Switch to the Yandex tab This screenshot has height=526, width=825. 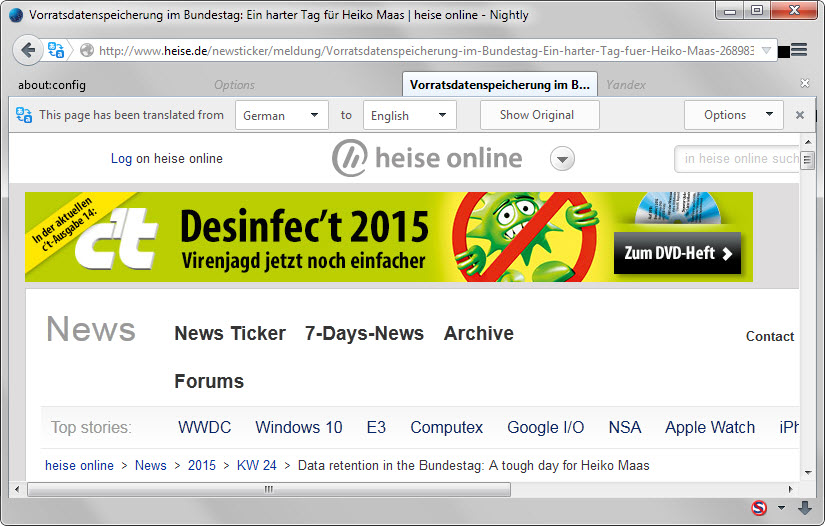626,85
